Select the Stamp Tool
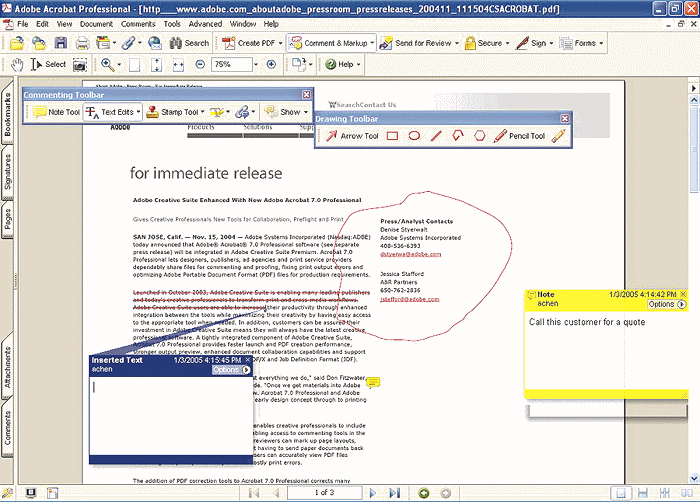Viewport: 700px width, 502px height. 171,112
